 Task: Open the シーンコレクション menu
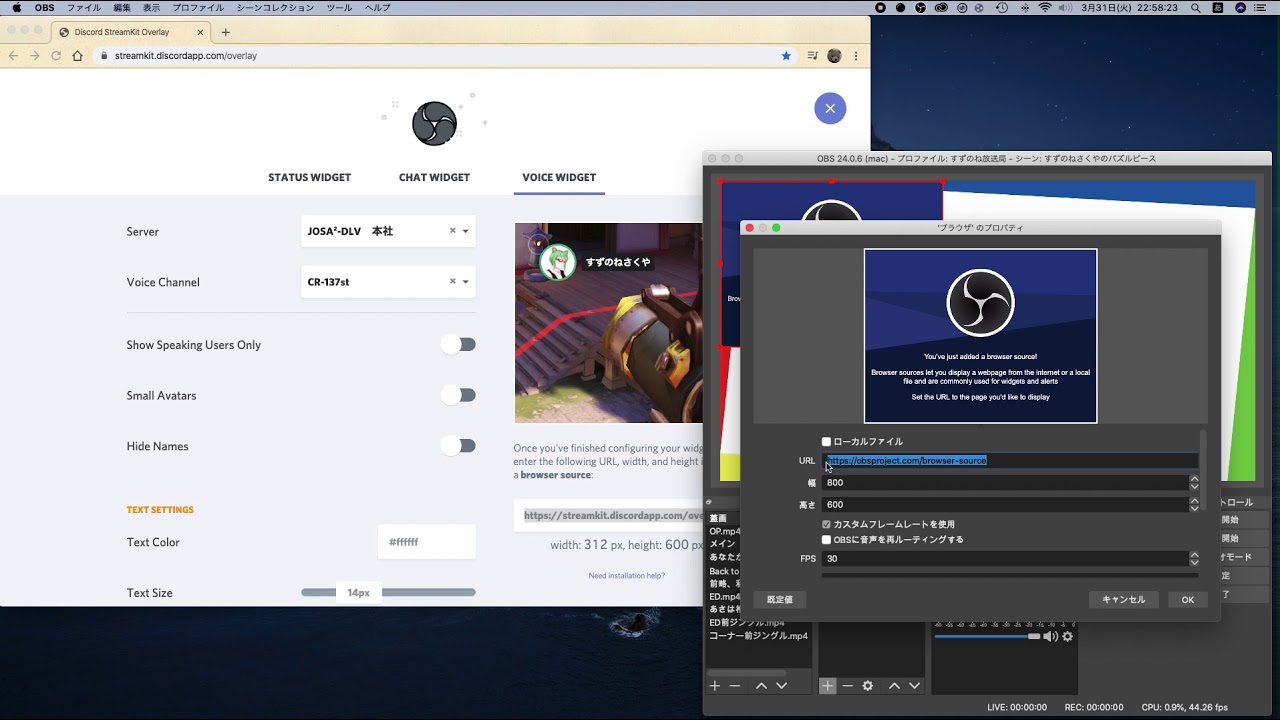click(x=275, y=8)
